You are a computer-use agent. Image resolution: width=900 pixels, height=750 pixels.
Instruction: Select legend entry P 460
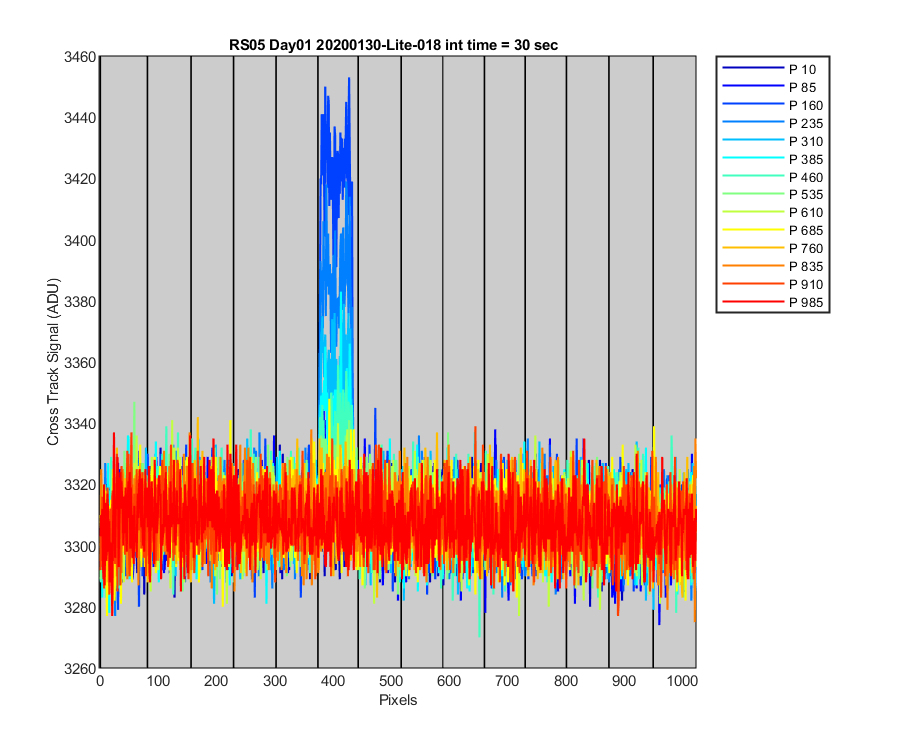point(773,177)
